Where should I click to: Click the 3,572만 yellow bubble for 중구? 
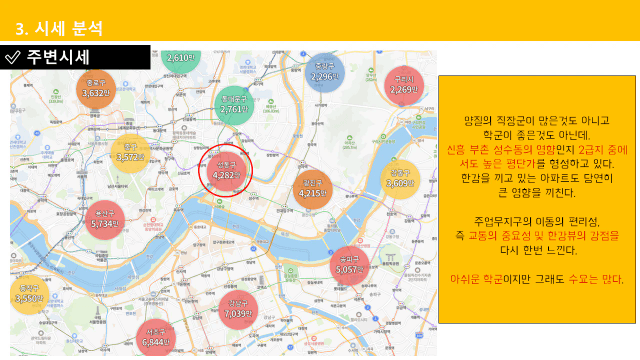pos(131,153)
